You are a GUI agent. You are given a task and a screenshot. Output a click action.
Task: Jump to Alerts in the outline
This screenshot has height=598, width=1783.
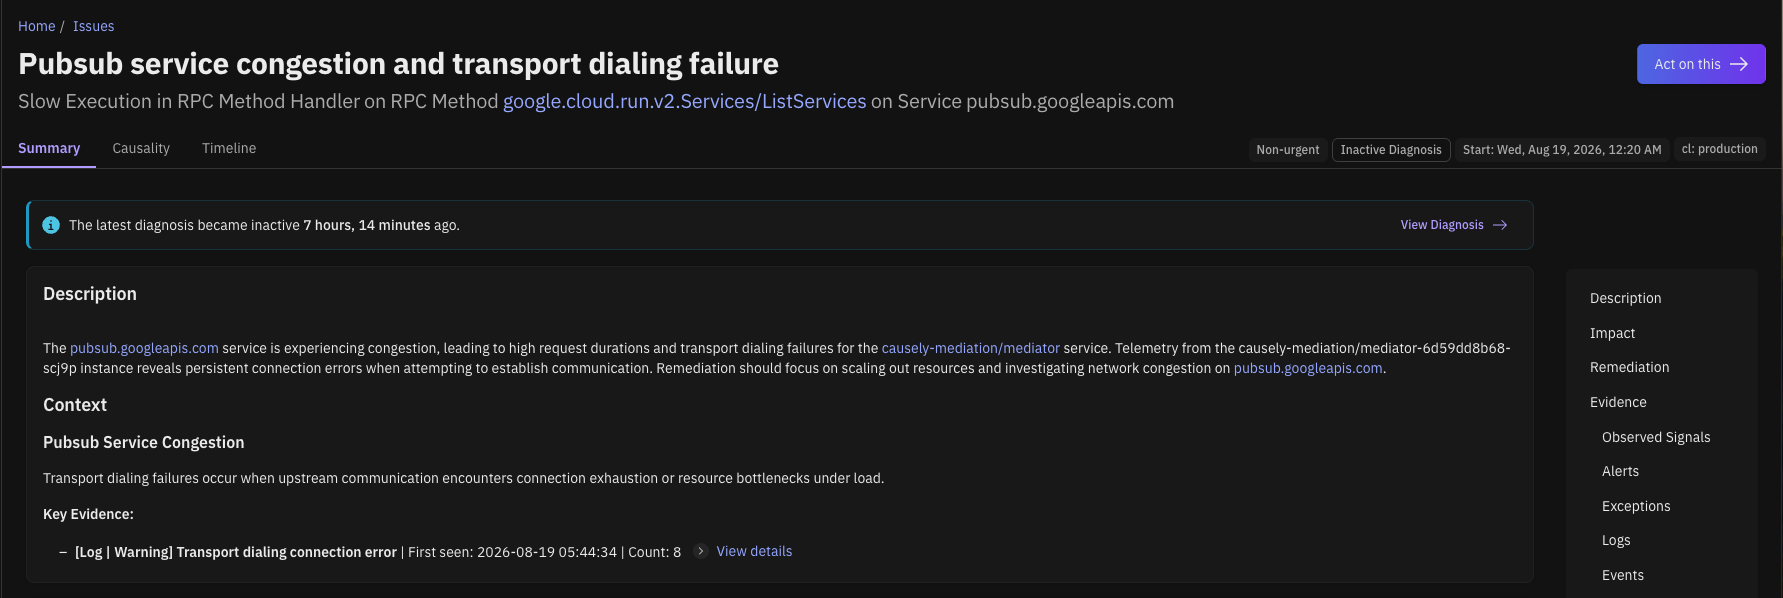1620,471
